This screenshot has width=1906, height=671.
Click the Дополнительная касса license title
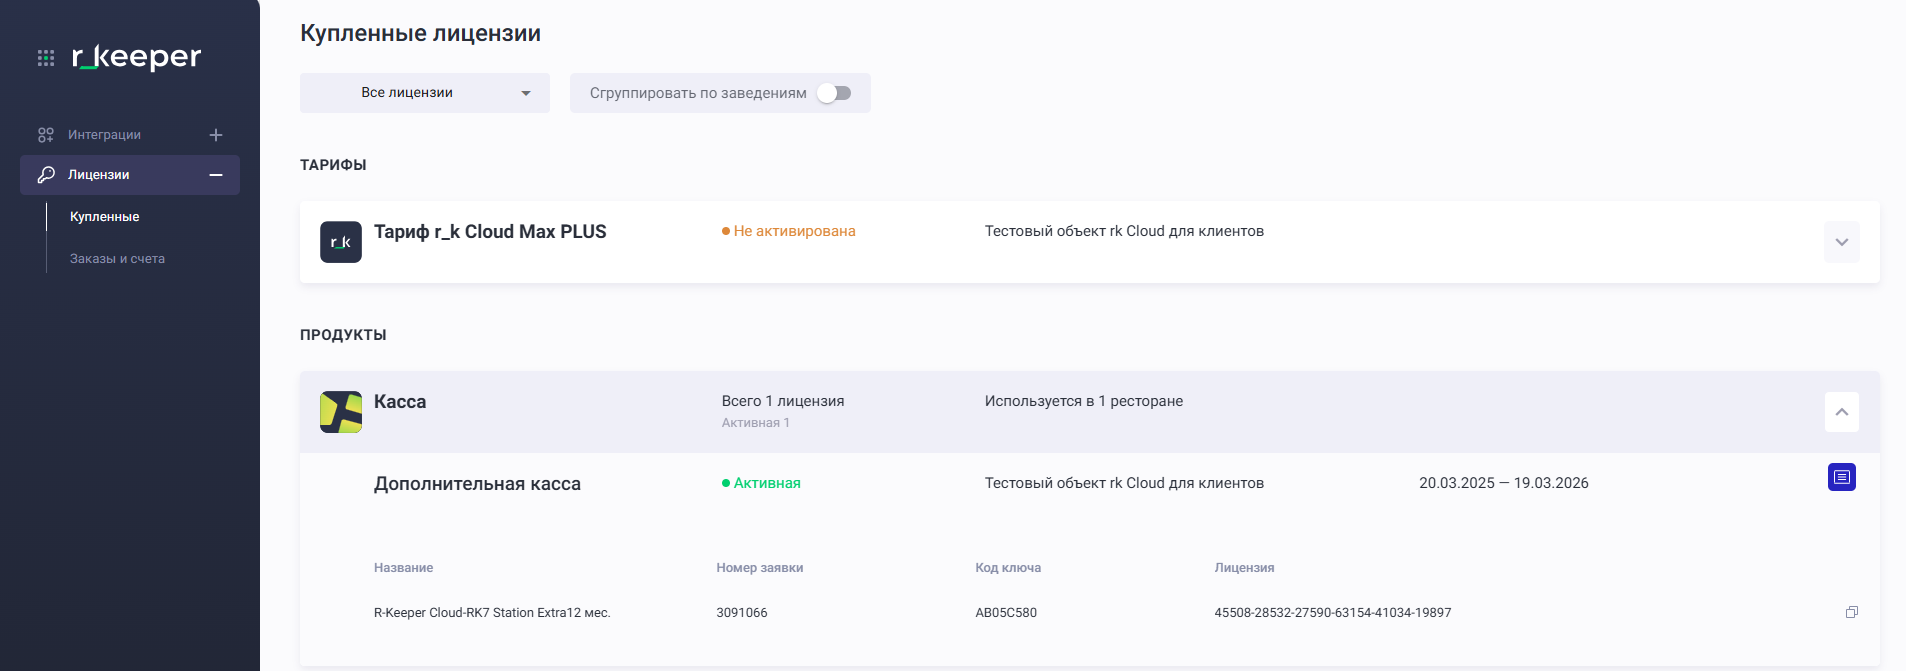477,484
